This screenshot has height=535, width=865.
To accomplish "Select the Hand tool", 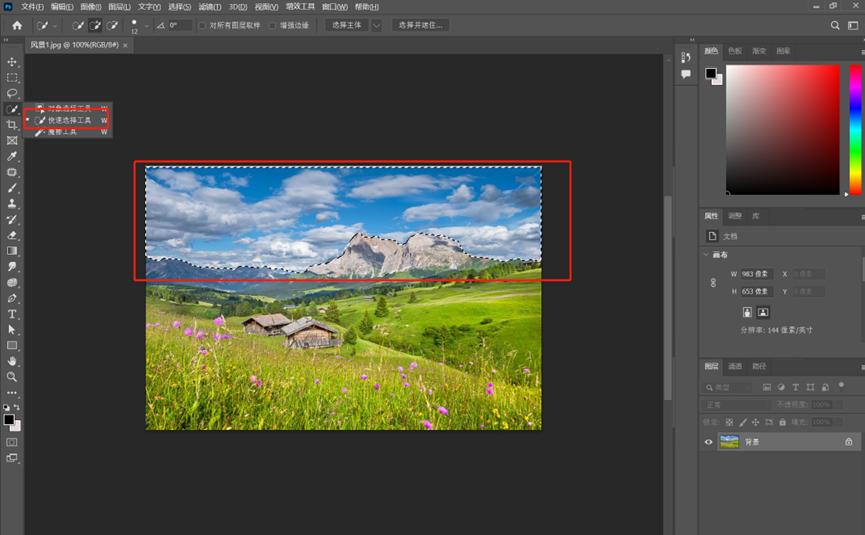I will (x=12, y=361).
